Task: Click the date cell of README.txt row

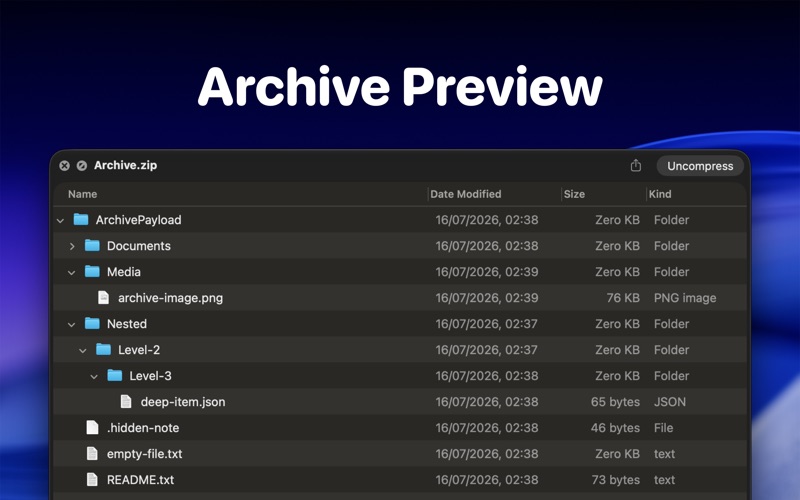Action: pos(487,480)
